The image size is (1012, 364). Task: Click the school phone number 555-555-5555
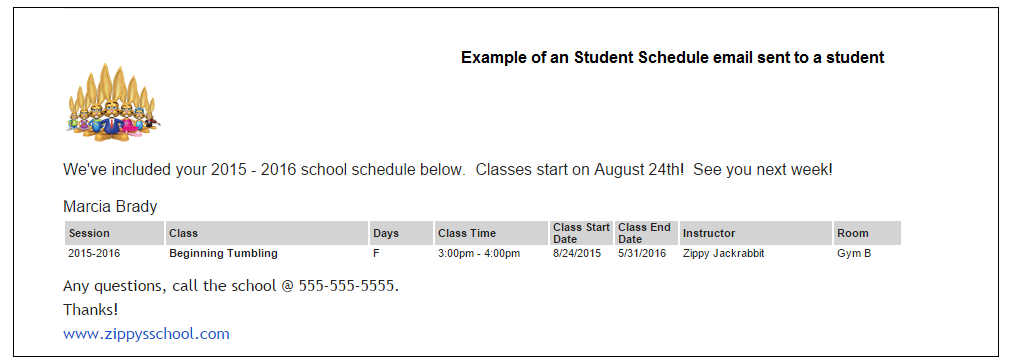(x=347, y=286)
